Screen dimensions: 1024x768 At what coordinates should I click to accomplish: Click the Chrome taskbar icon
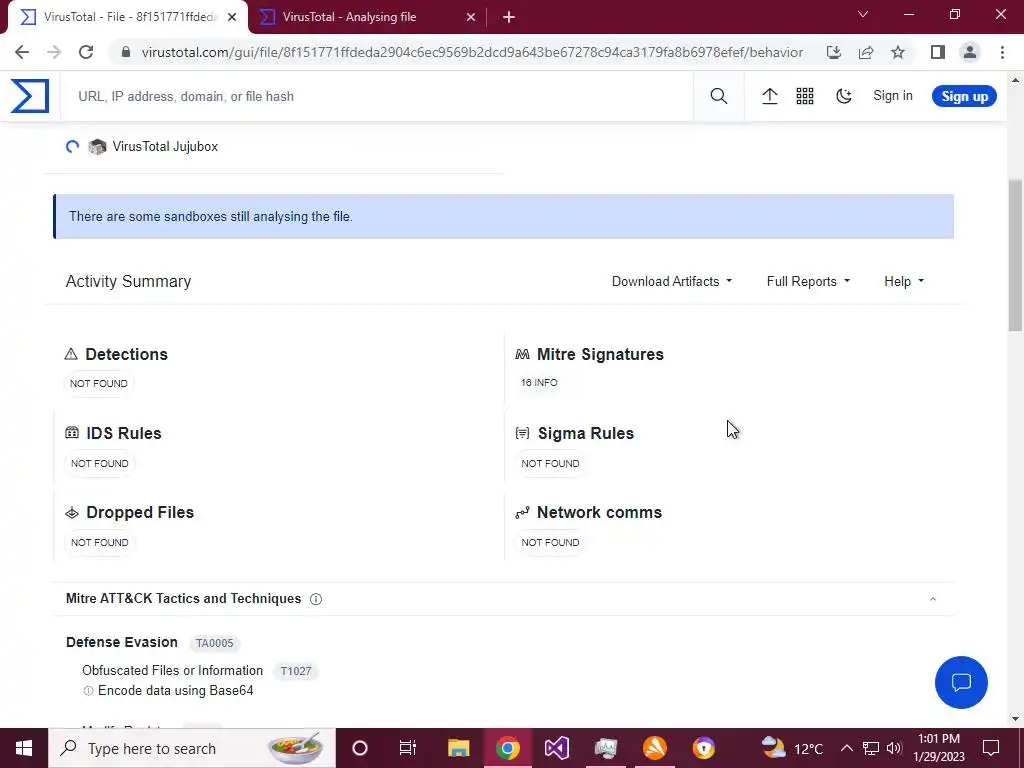[x=507, y=748]
